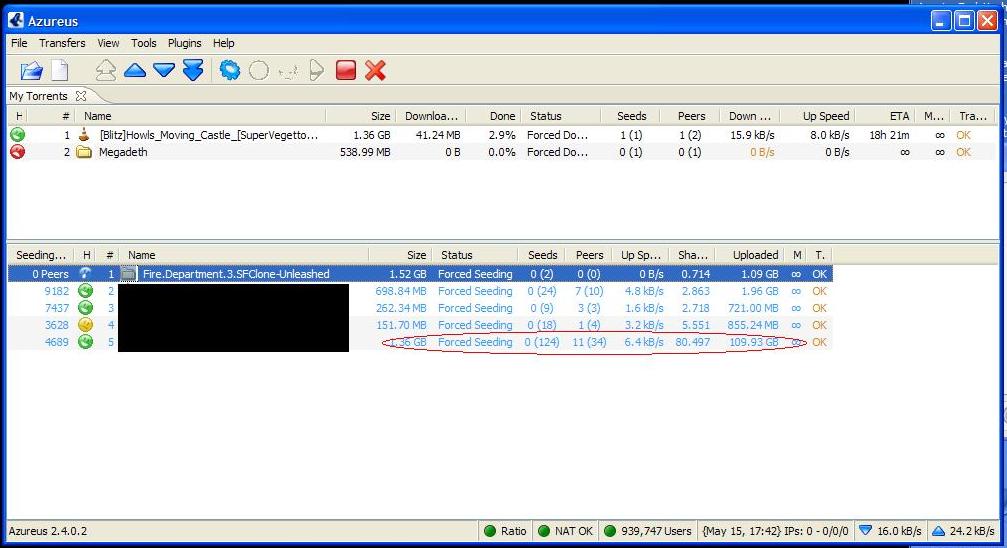This screenshot has width=1007, height=548.
Task: Click the red X remove icon
Action: point(375,70)
